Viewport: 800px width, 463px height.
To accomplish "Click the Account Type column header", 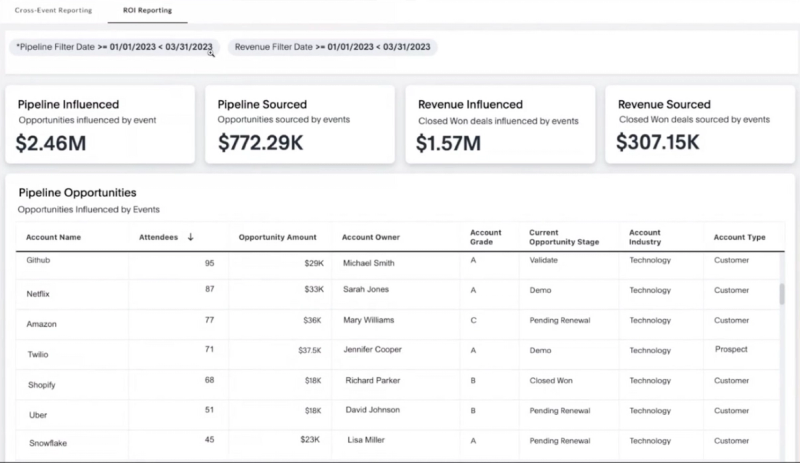I will [x=739, y=238].
